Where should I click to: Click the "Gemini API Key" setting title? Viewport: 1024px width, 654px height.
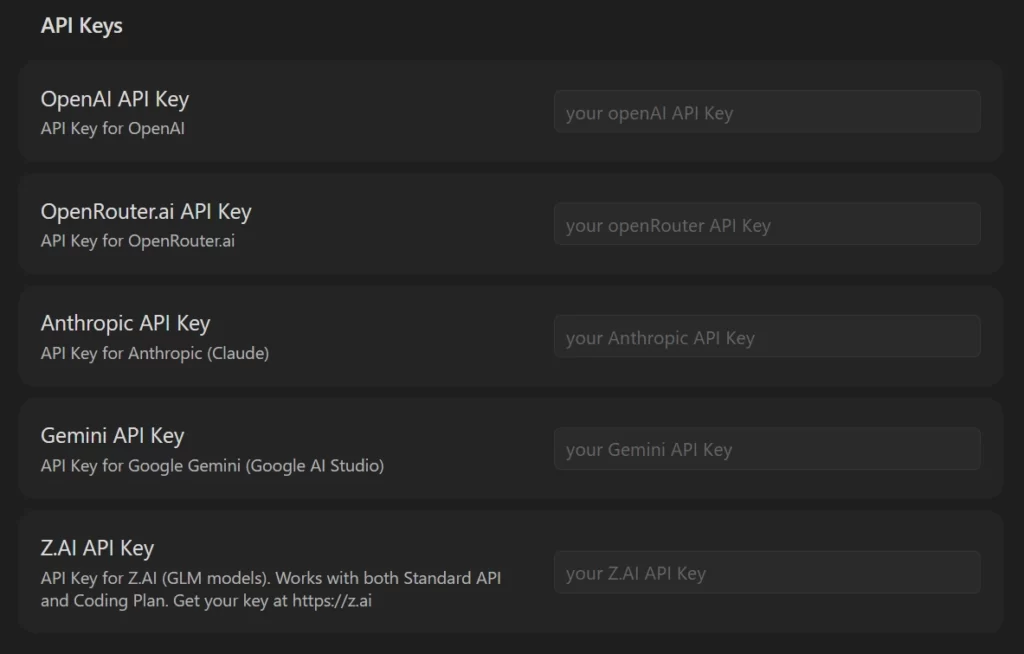tap(113, 436)
